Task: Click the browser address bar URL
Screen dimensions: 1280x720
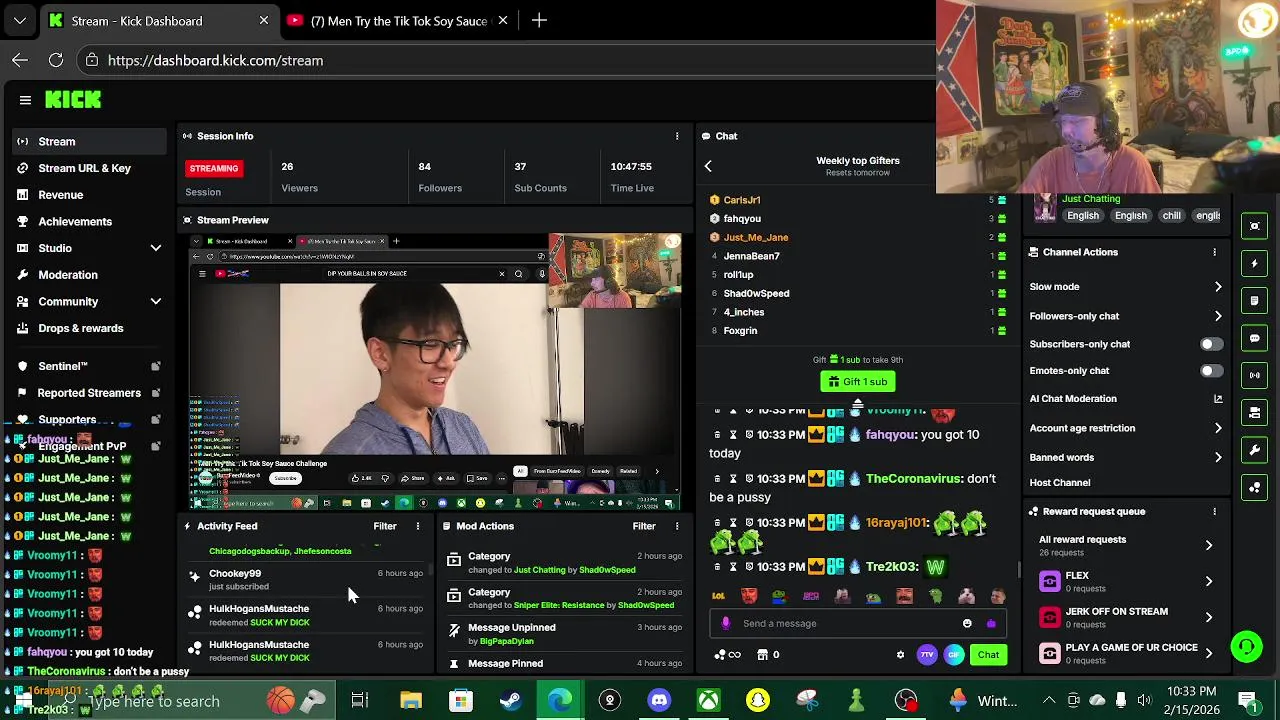Action: (x=215, y=61)
